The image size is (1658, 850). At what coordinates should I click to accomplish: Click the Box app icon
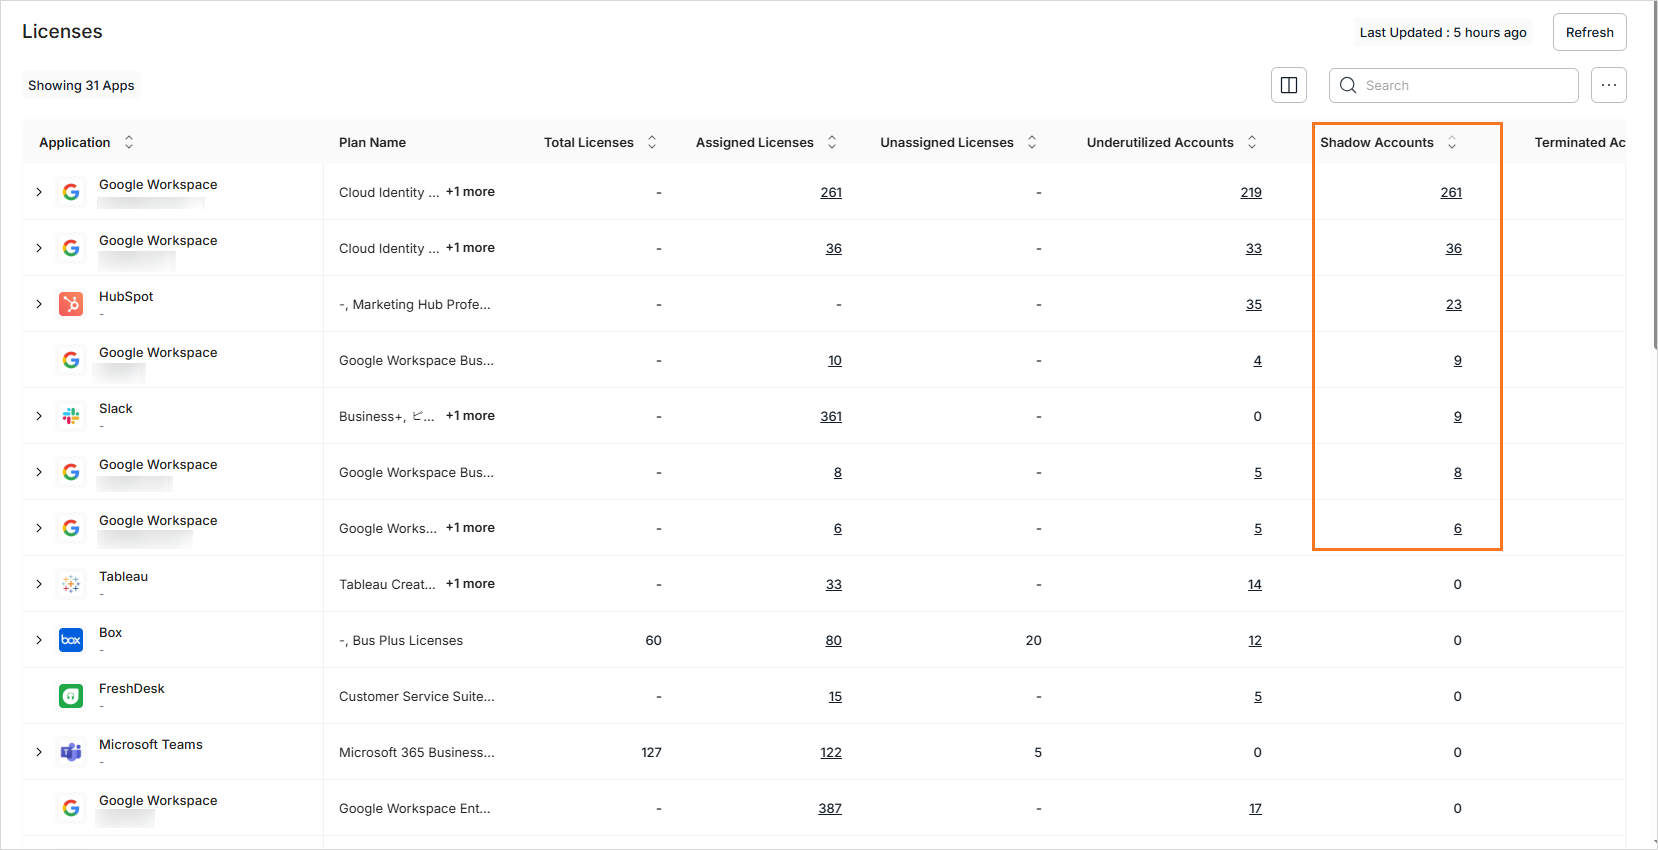point(71,640)
